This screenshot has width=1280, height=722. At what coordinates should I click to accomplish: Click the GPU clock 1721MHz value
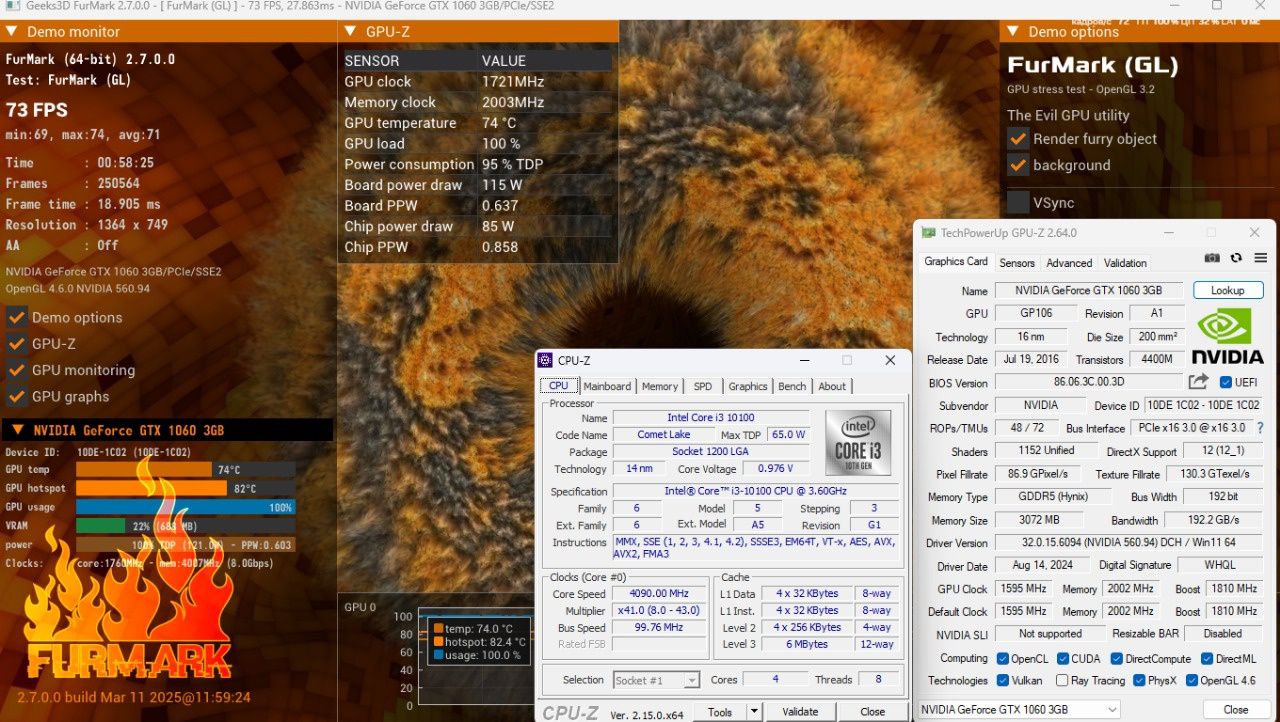click(513, 82)
